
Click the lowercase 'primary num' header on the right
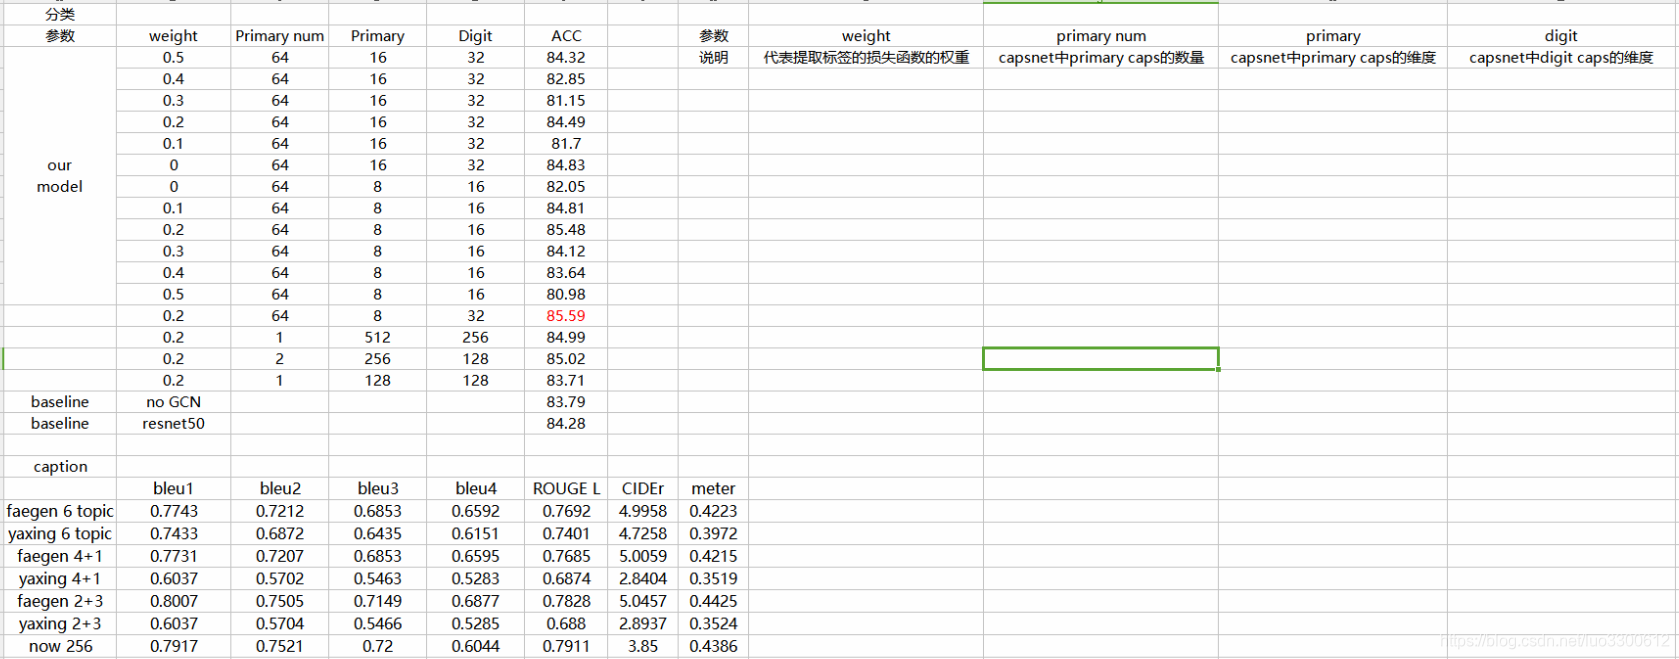point(1101,36)
